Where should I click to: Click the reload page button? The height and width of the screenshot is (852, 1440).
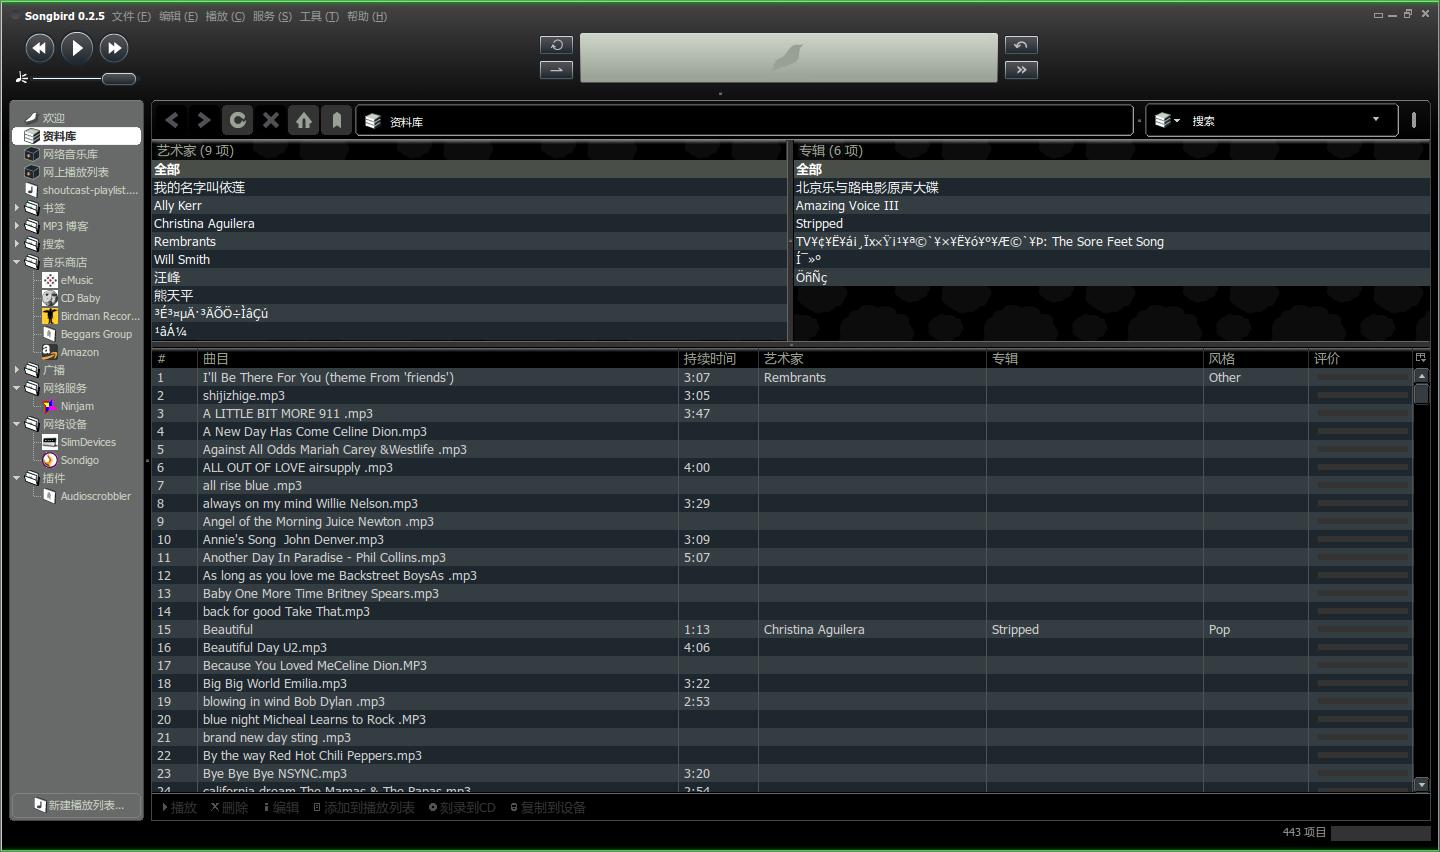237,120
